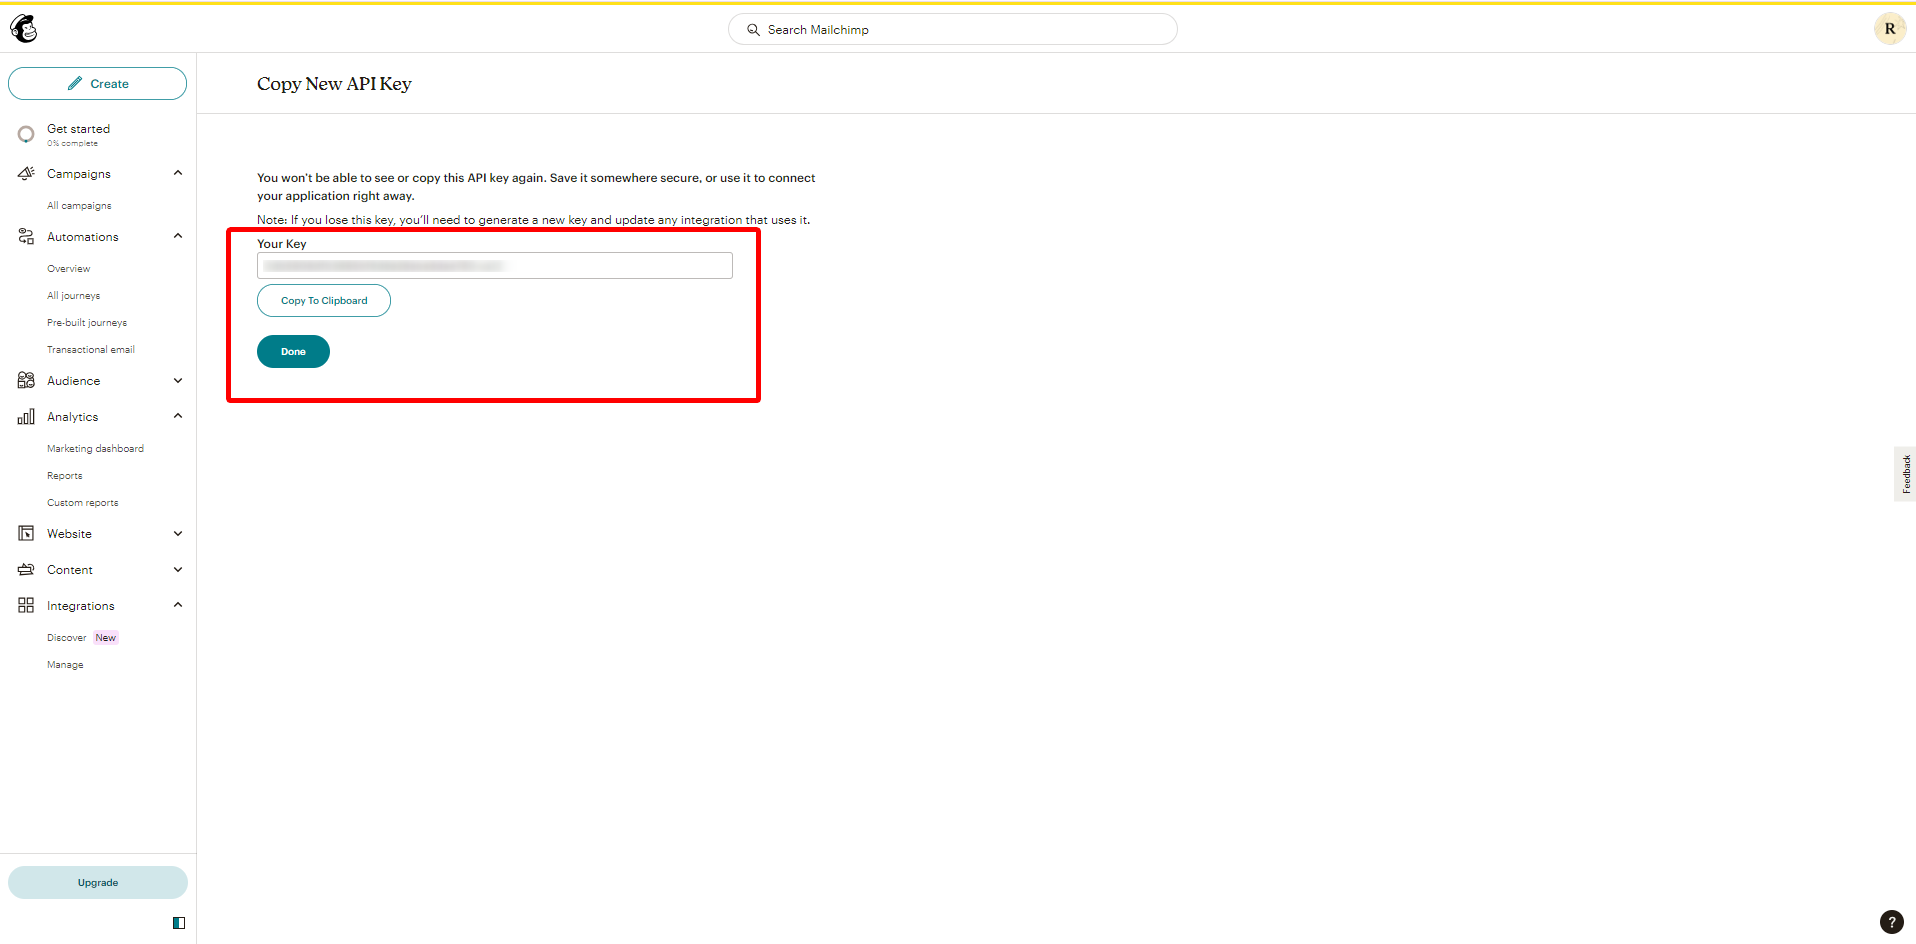The height and width of the screenshot is (944, 1916).
Task: Click the Mailchimp Freddie logo
Action: click(x=24, y=29)
